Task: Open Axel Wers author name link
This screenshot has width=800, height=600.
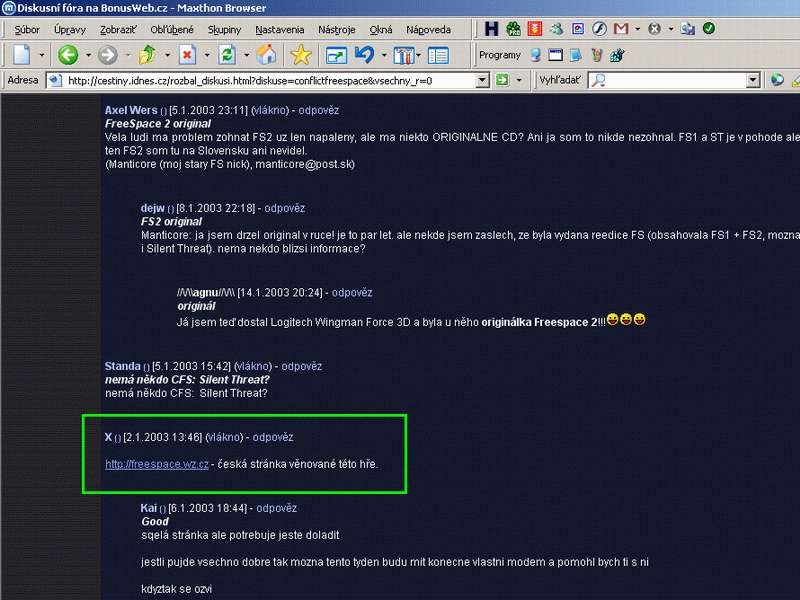Action: pos(131,110)
